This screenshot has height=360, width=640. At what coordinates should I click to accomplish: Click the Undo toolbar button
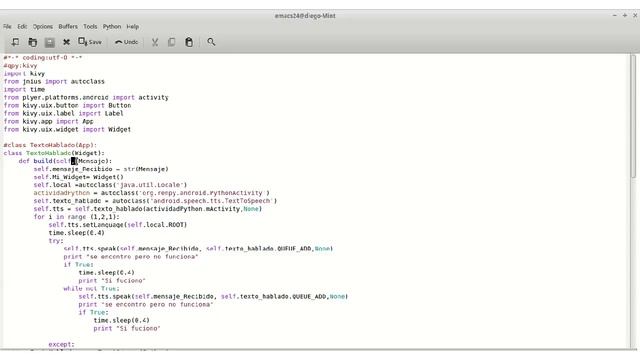(x=127, y=42)
